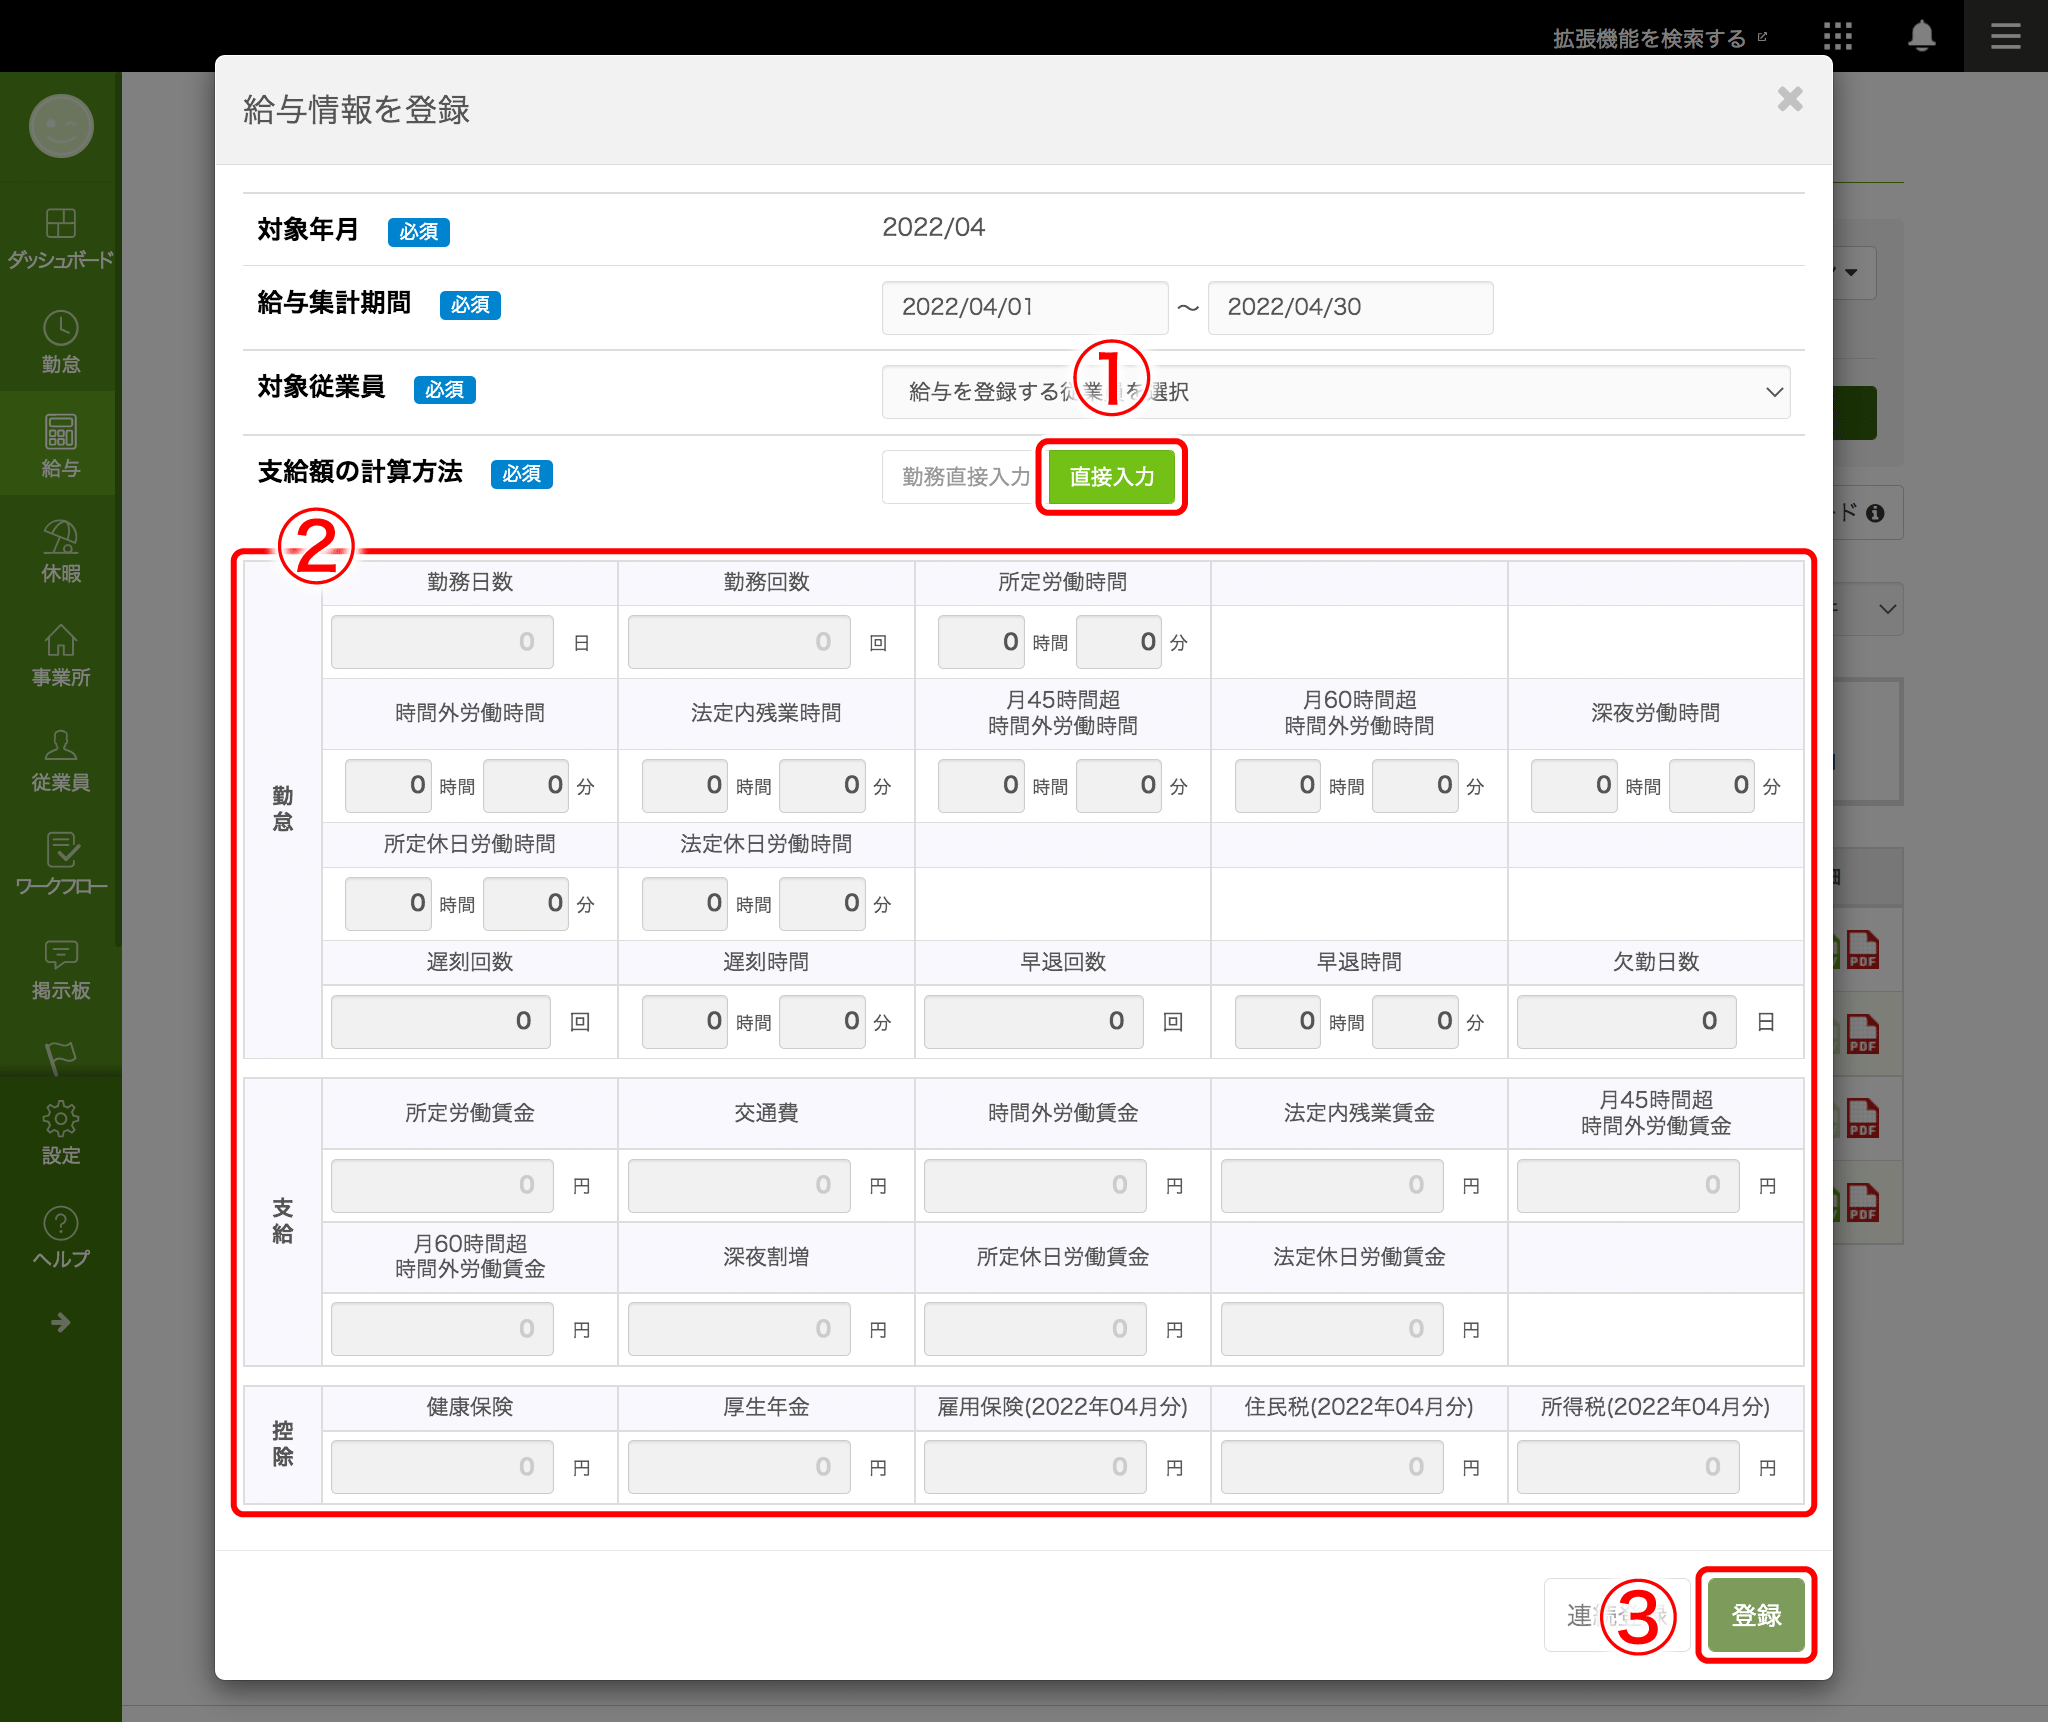
Task: Click the 法定休日労働賃金 yen input
Action: point(1332,1329)
